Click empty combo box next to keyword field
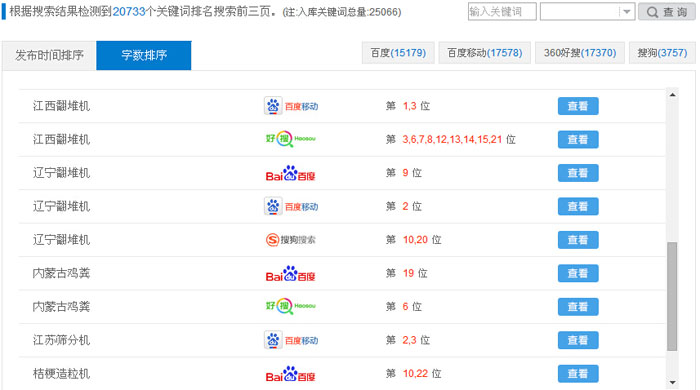The image size is (700, 390). pyautogui.click(x=587, y=12)
